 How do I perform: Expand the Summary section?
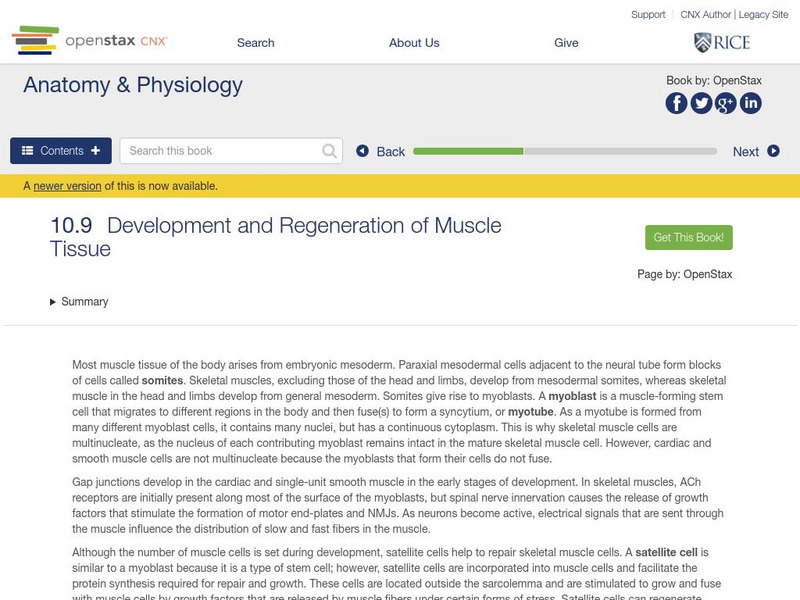click(x=79, y=302)
